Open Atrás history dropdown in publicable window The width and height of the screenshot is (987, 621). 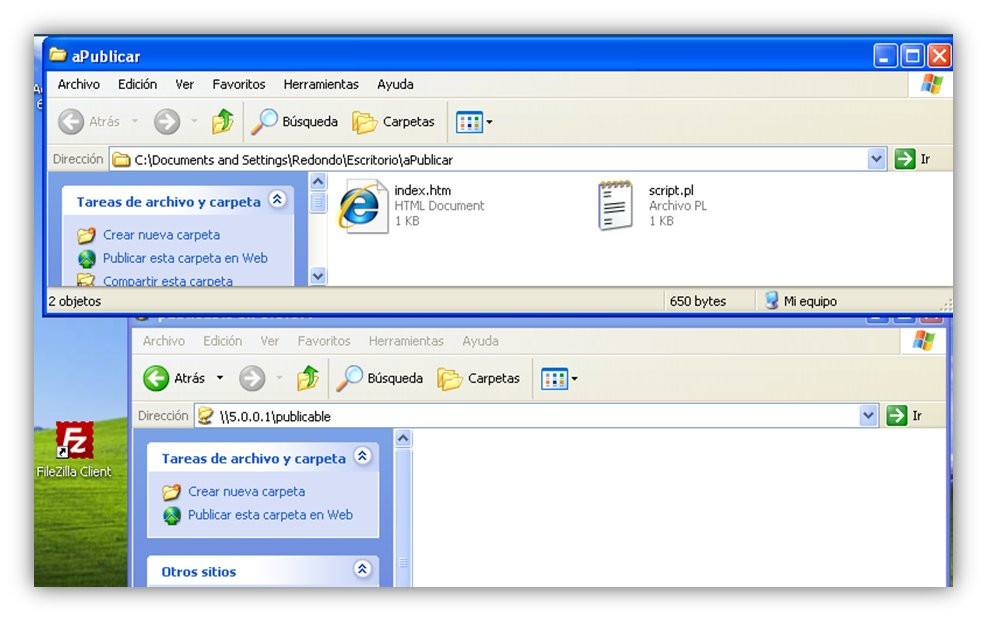pyautogui.click(x=220, y=378)
